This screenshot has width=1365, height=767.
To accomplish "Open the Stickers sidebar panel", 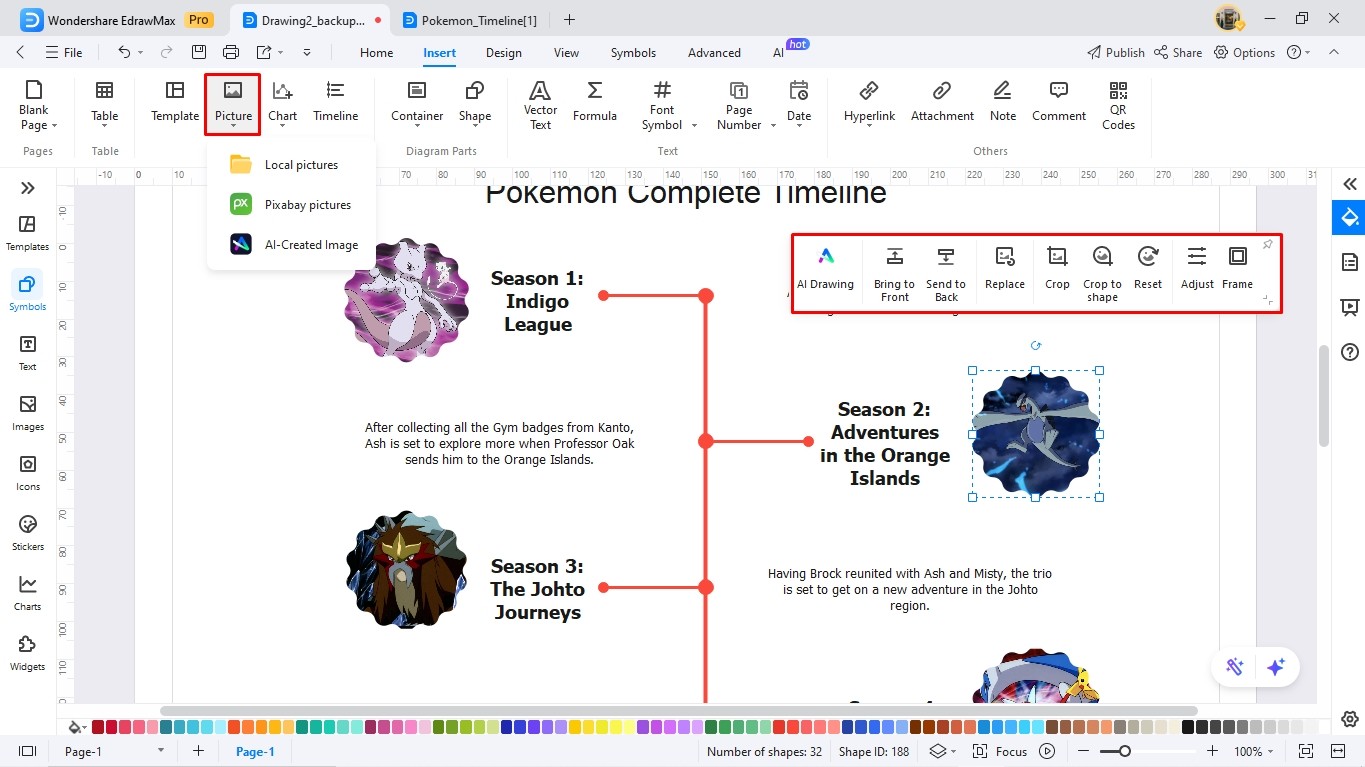I will [28, 533].
